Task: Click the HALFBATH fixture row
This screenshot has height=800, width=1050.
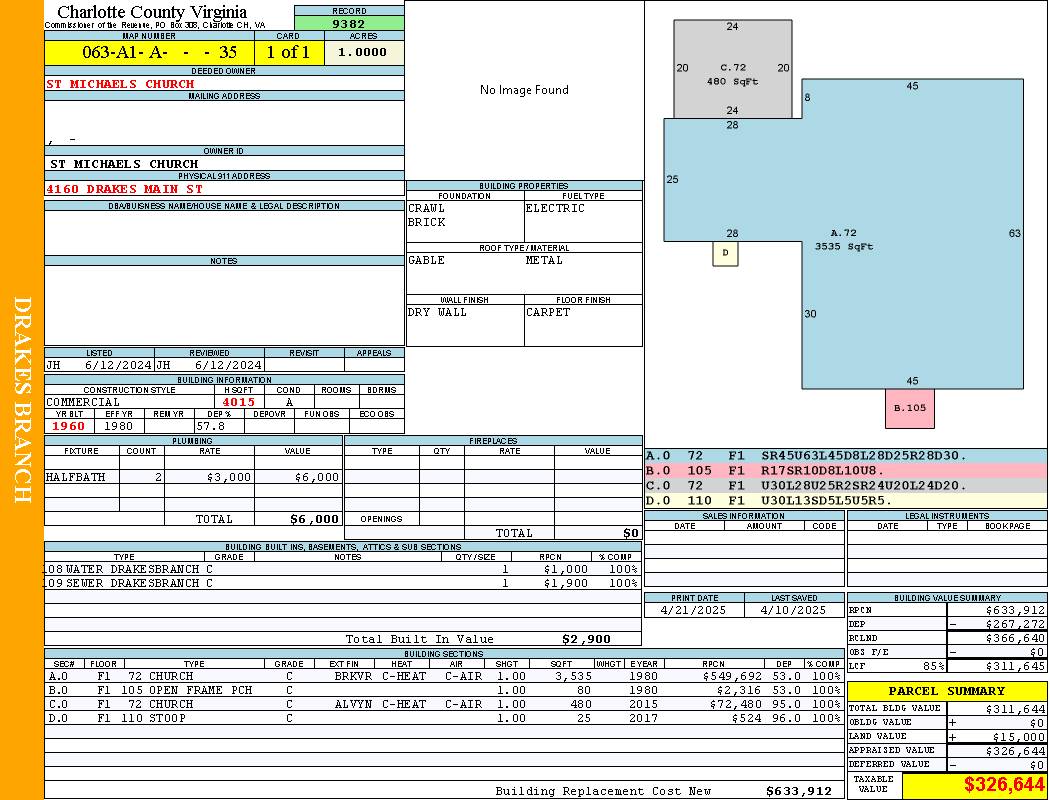Action: [x=194, y=477]
